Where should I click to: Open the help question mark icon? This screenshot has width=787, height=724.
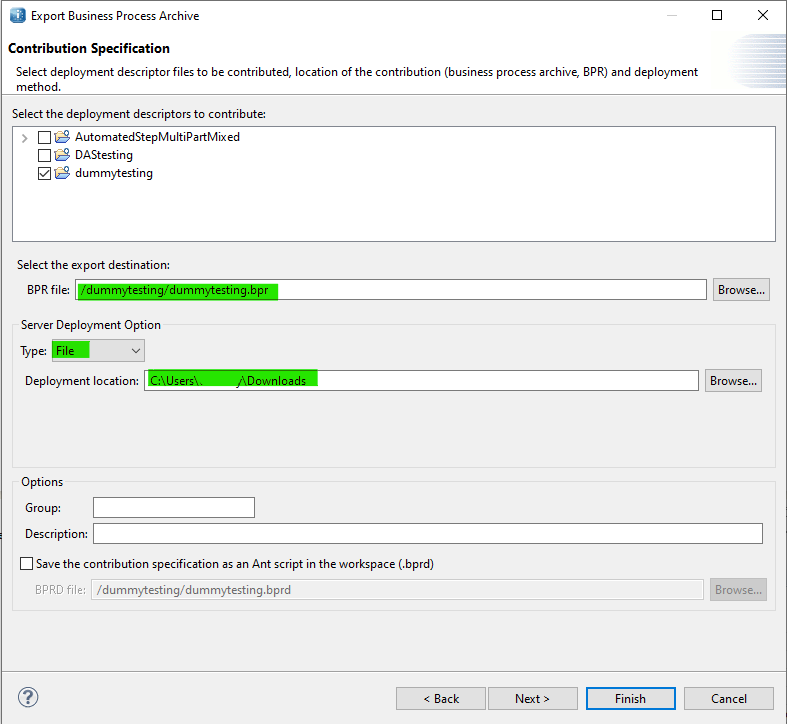coord(28,697)
